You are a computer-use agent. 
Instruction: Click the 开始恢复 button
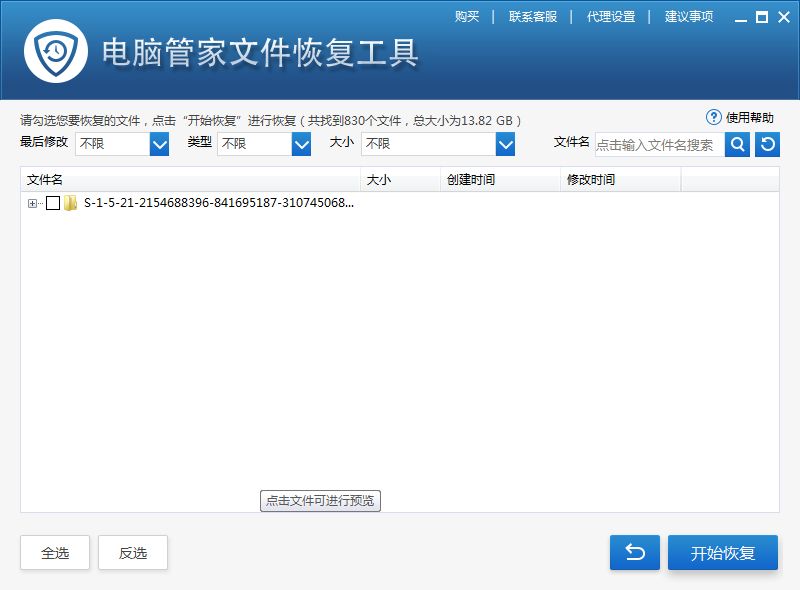pos(723,552)
